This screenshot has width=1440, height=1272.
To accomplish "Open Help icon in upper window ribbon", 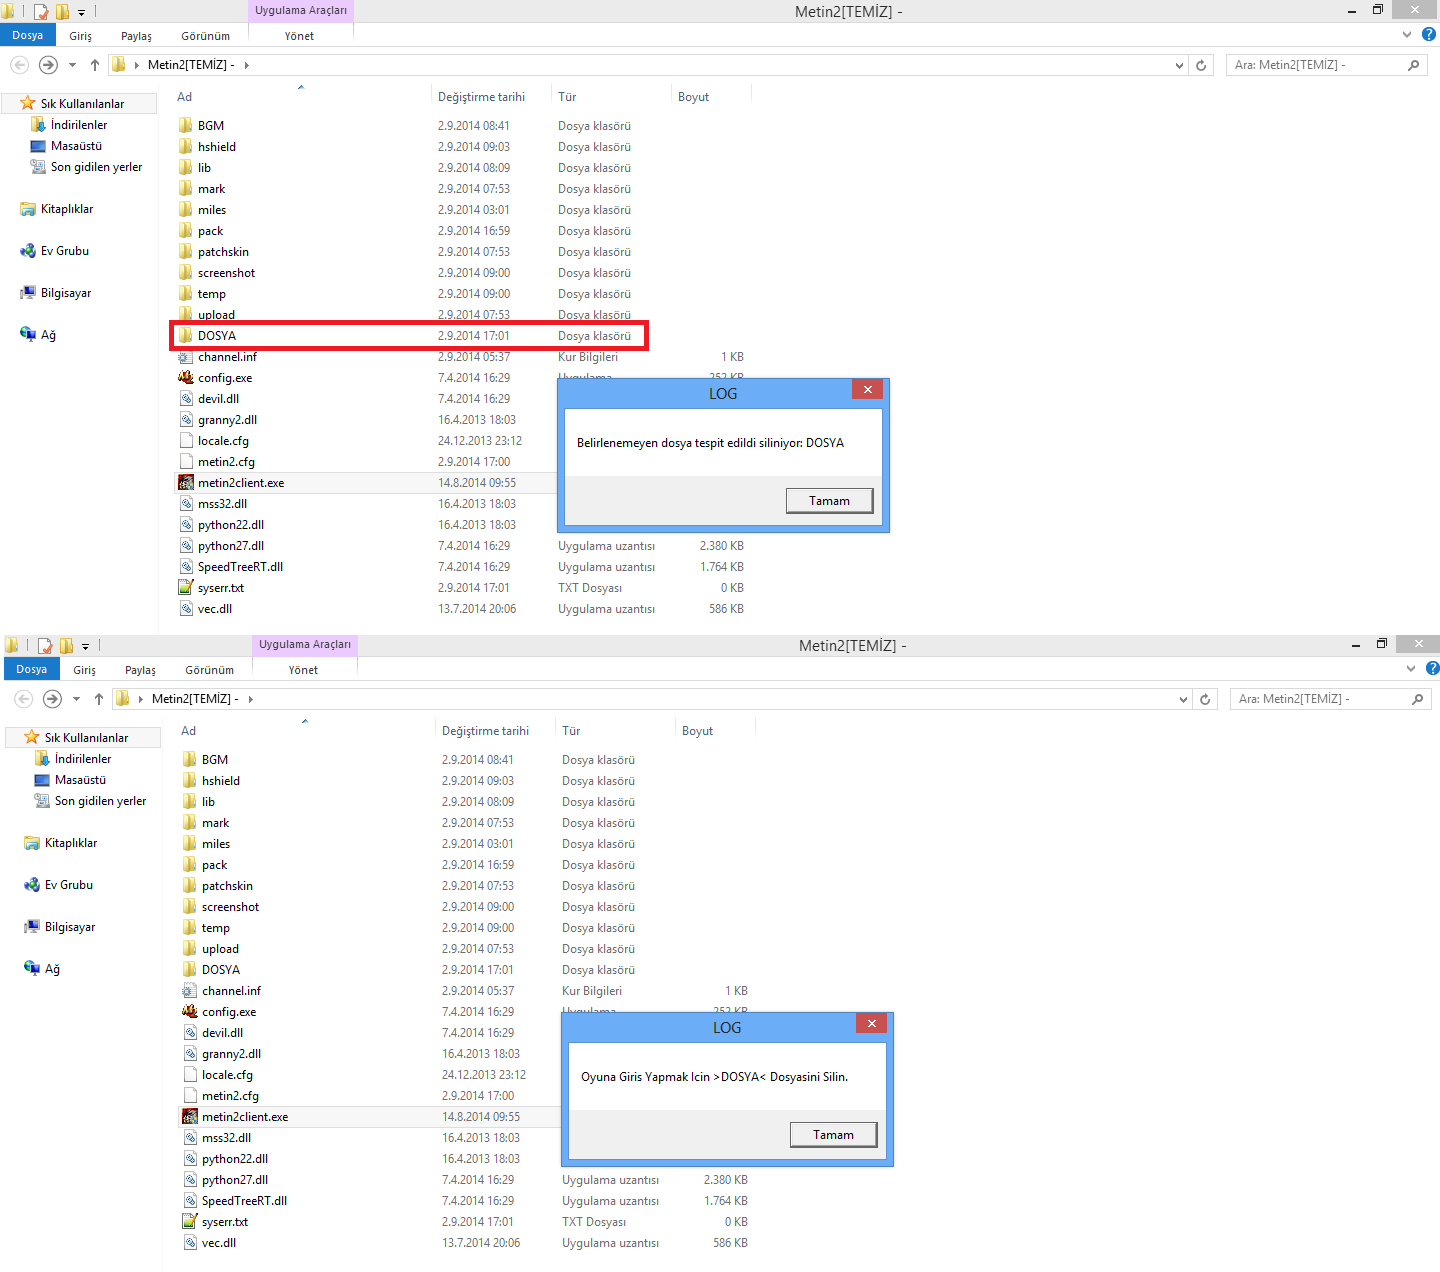I will click(x=1429, y=34).
